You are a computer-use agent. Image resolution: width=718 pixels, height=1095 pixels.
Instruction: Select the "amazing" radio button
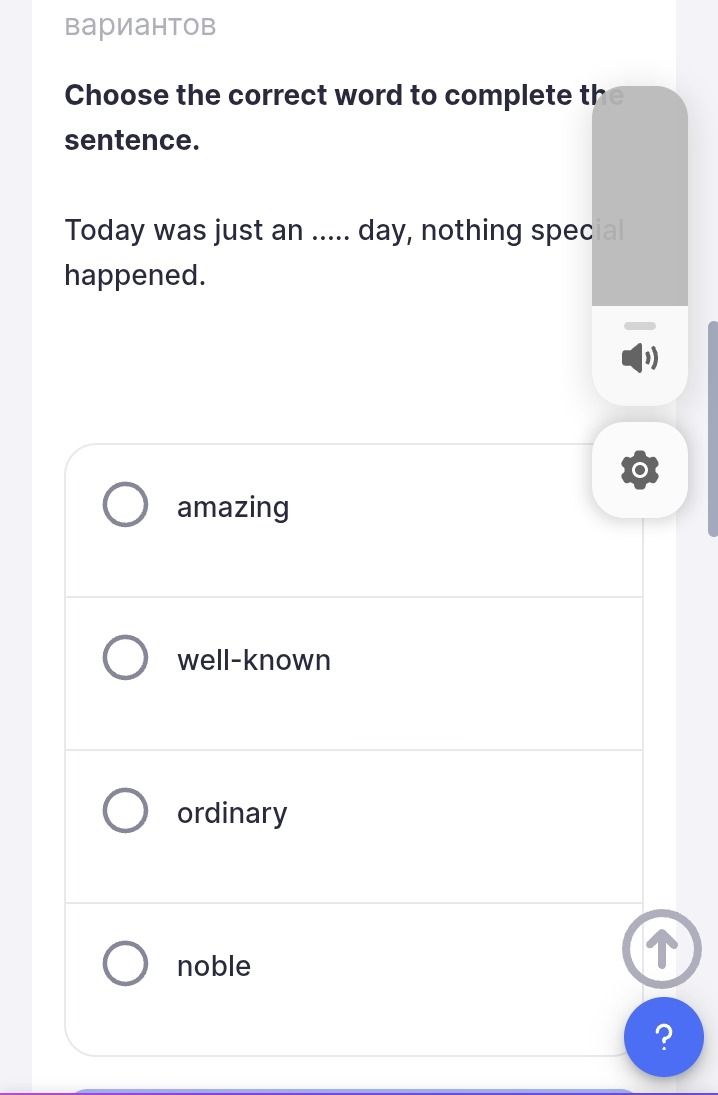125,504
